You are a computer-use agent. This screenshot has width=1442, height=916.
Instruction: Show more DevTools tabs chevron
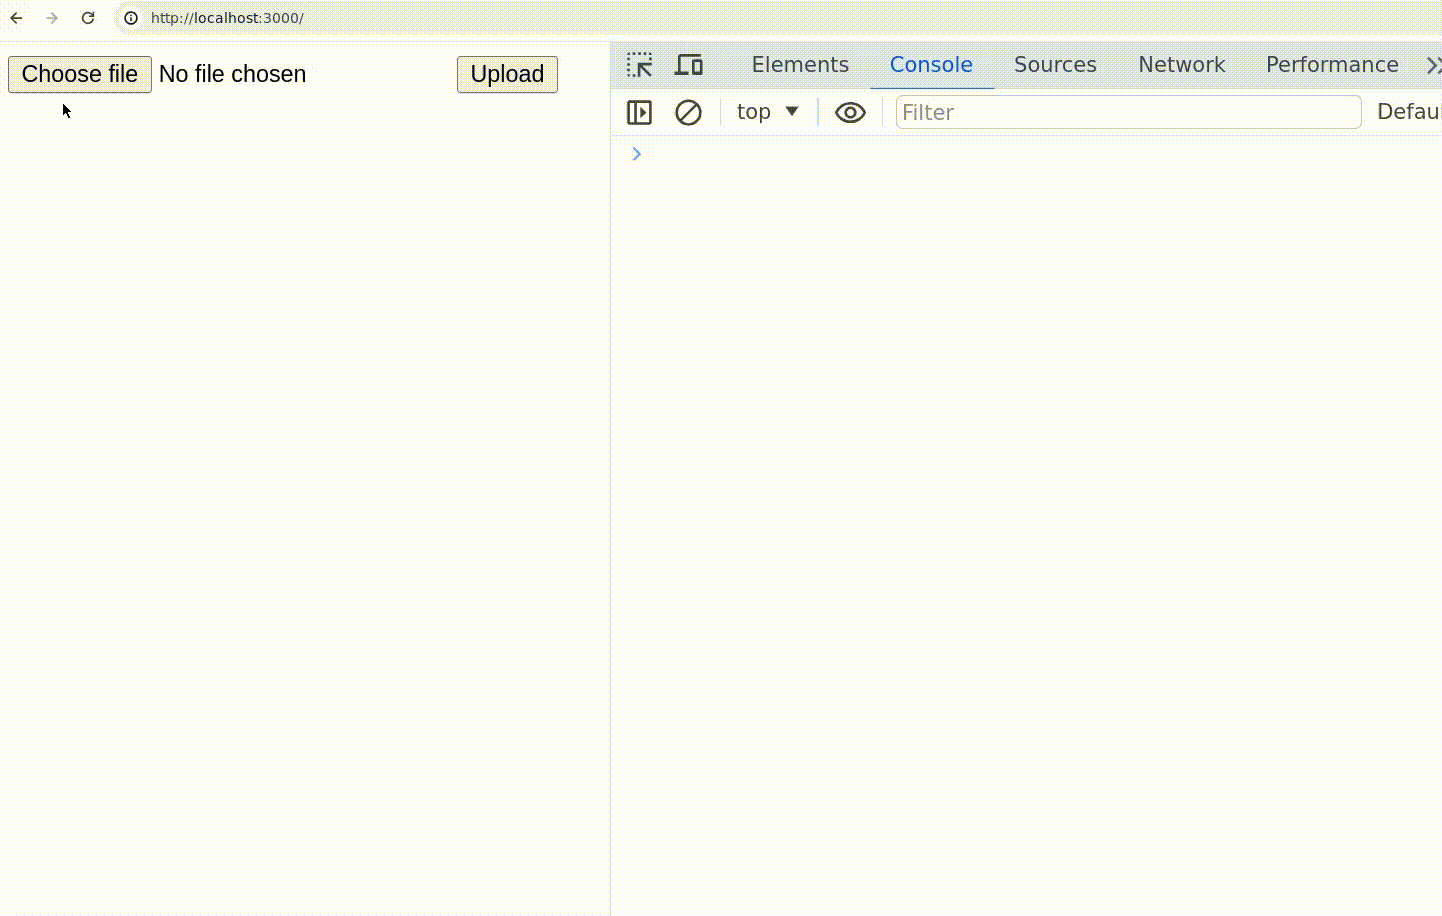pos(1433,65)
